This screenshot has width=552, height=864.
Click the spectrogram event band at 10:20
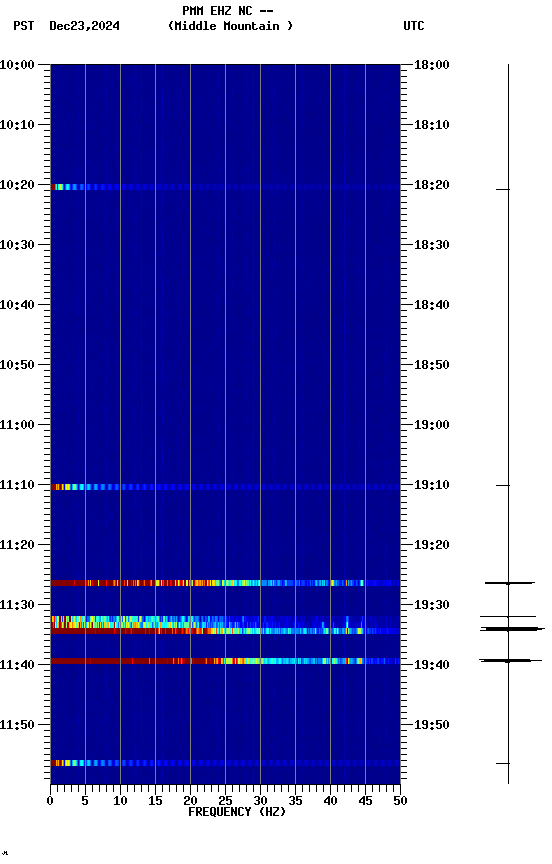pyautogui.click(x=225, y=187)
